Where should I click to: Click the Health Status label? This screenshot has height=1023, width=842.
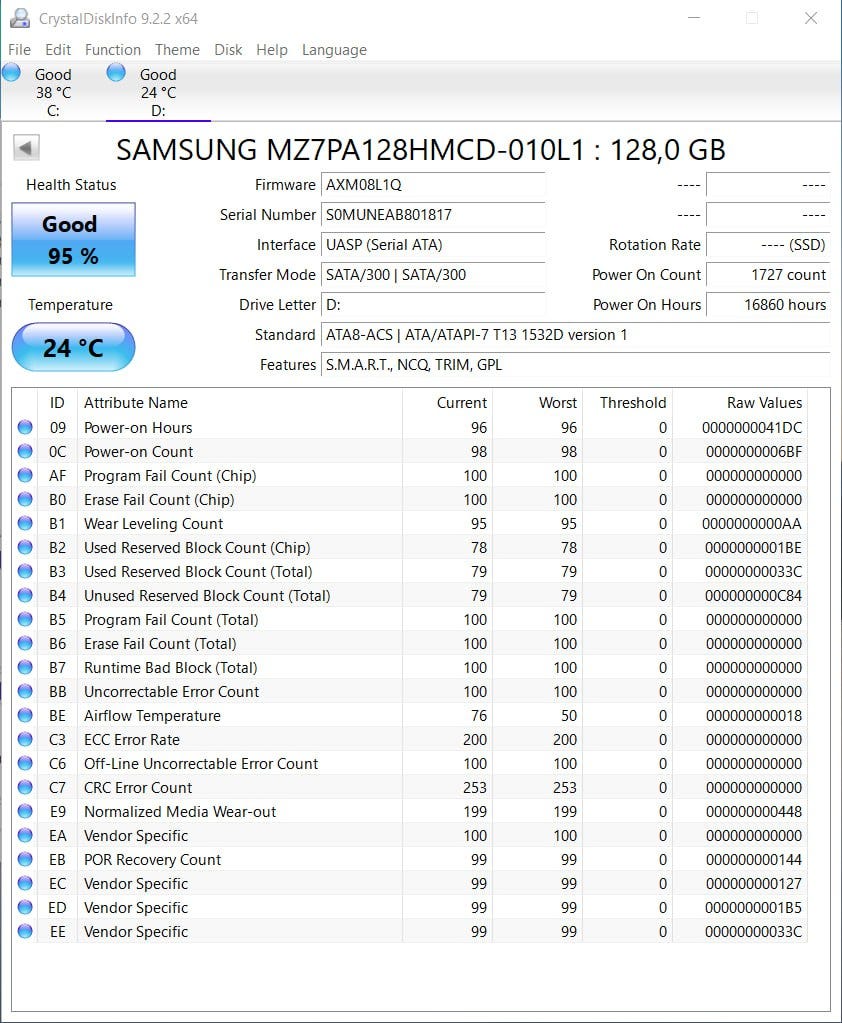(71, 185)
